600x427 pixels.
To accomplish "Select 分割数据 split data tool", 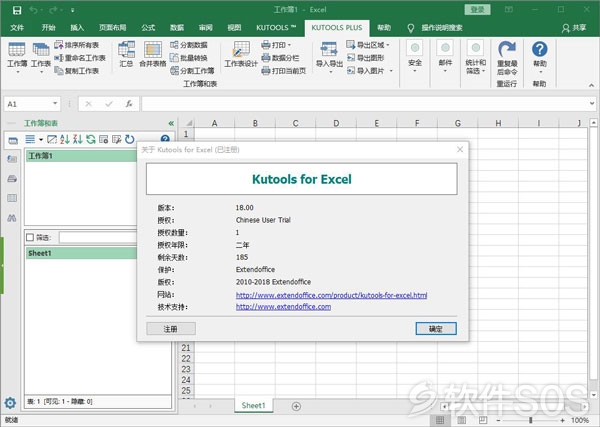I will [189, 45].
